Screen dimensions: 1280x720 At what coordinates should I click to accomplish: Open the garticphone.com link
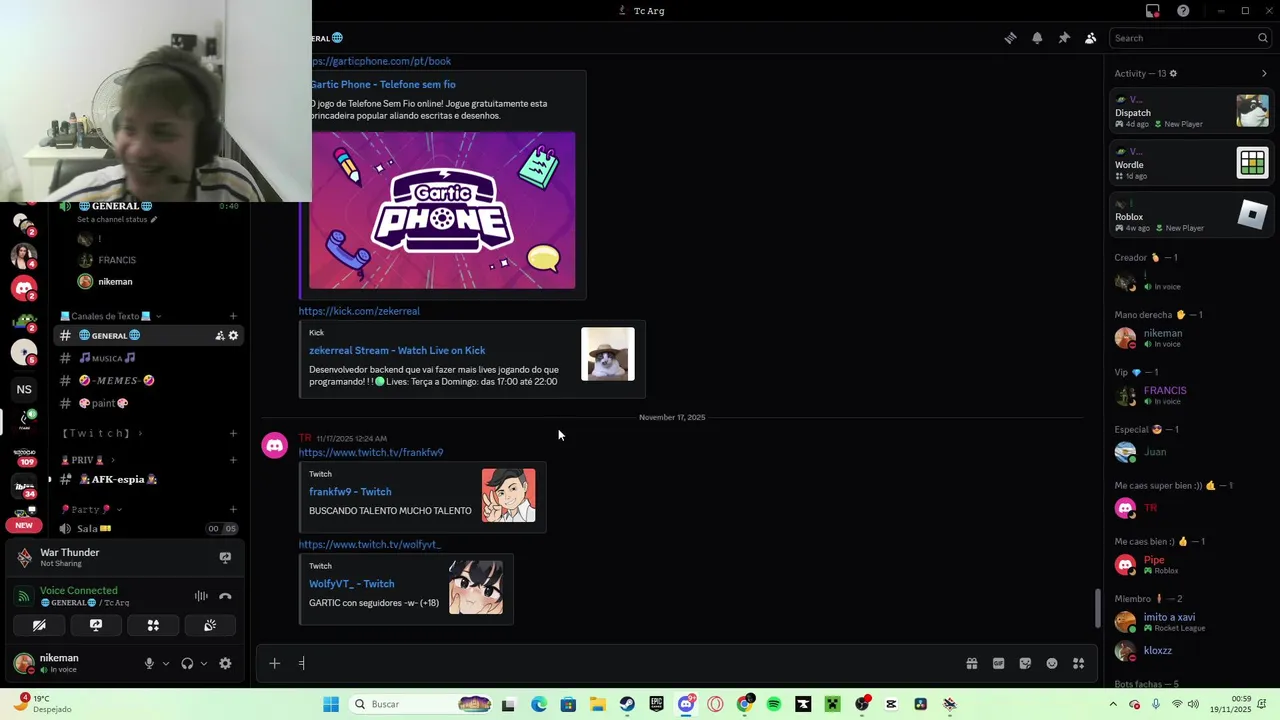379,61
